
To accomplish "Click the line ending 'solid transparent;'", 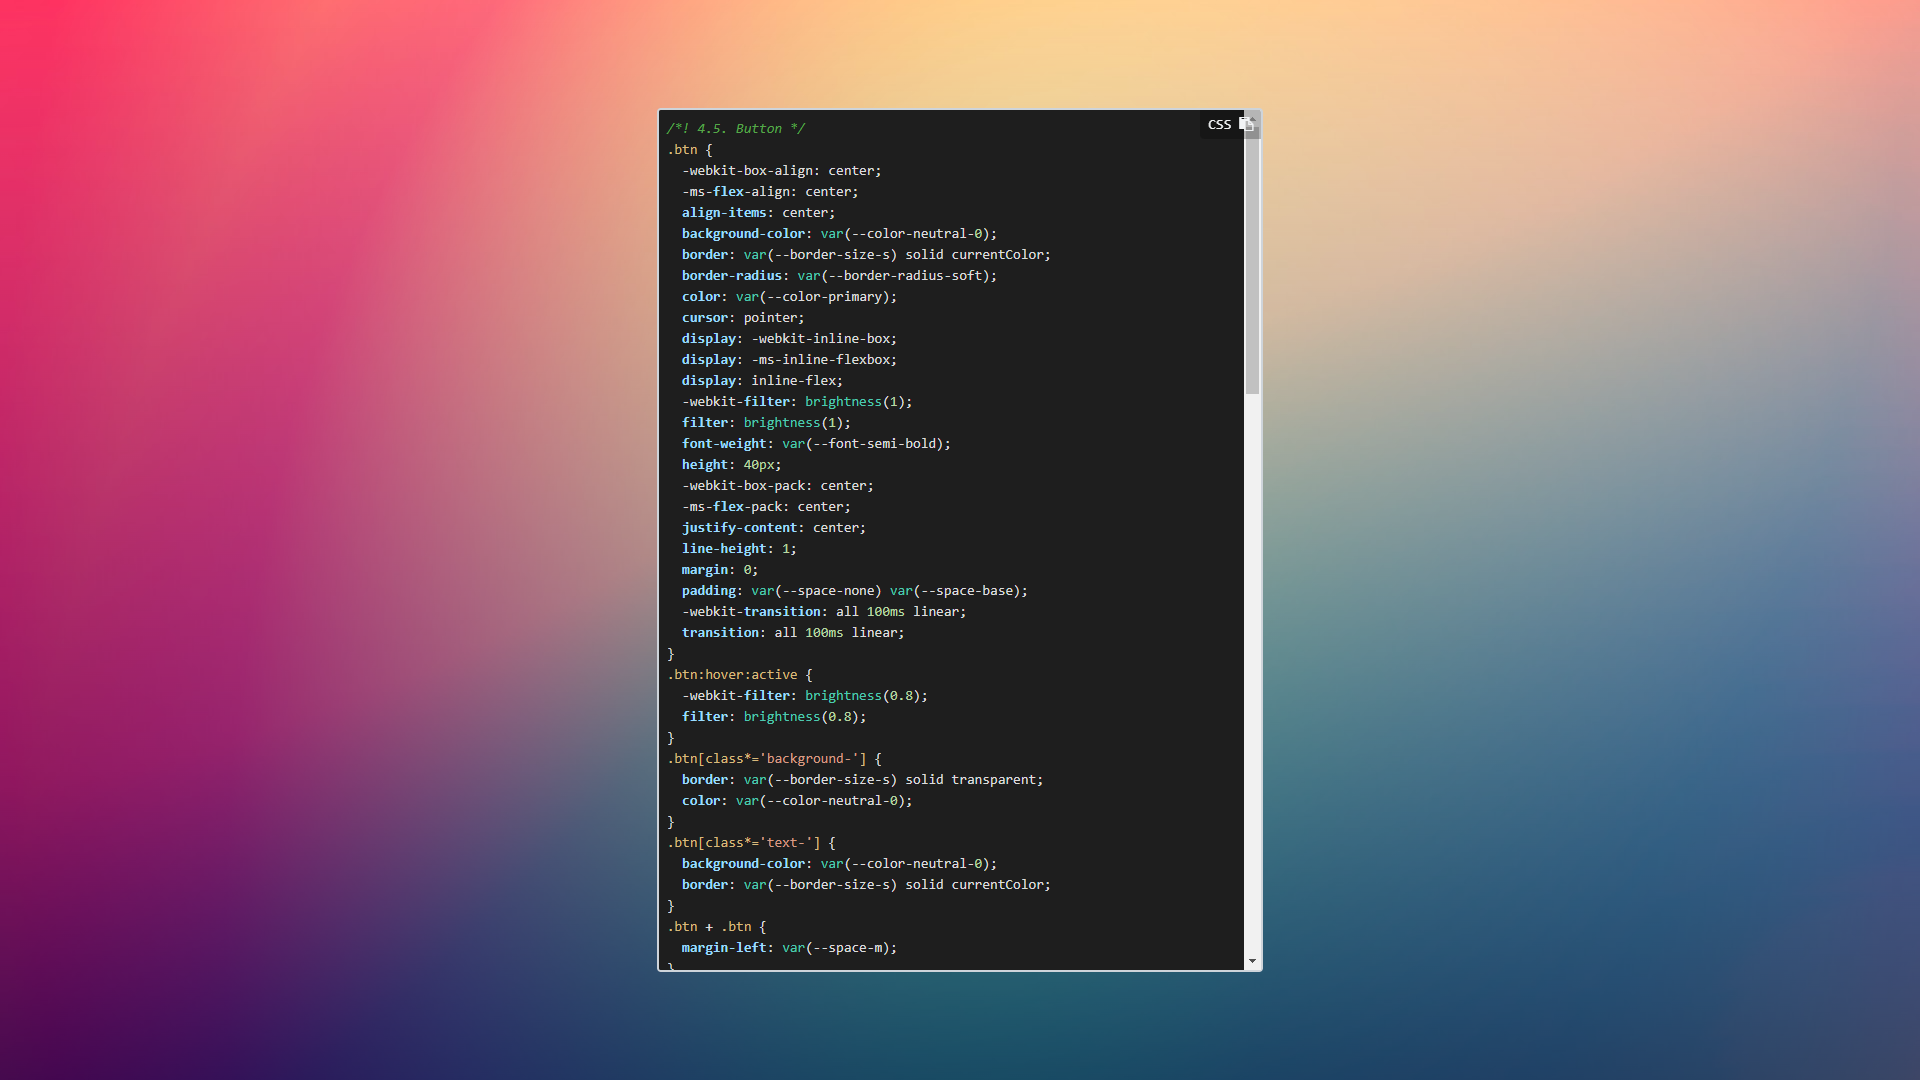I will tap(862, 780).
